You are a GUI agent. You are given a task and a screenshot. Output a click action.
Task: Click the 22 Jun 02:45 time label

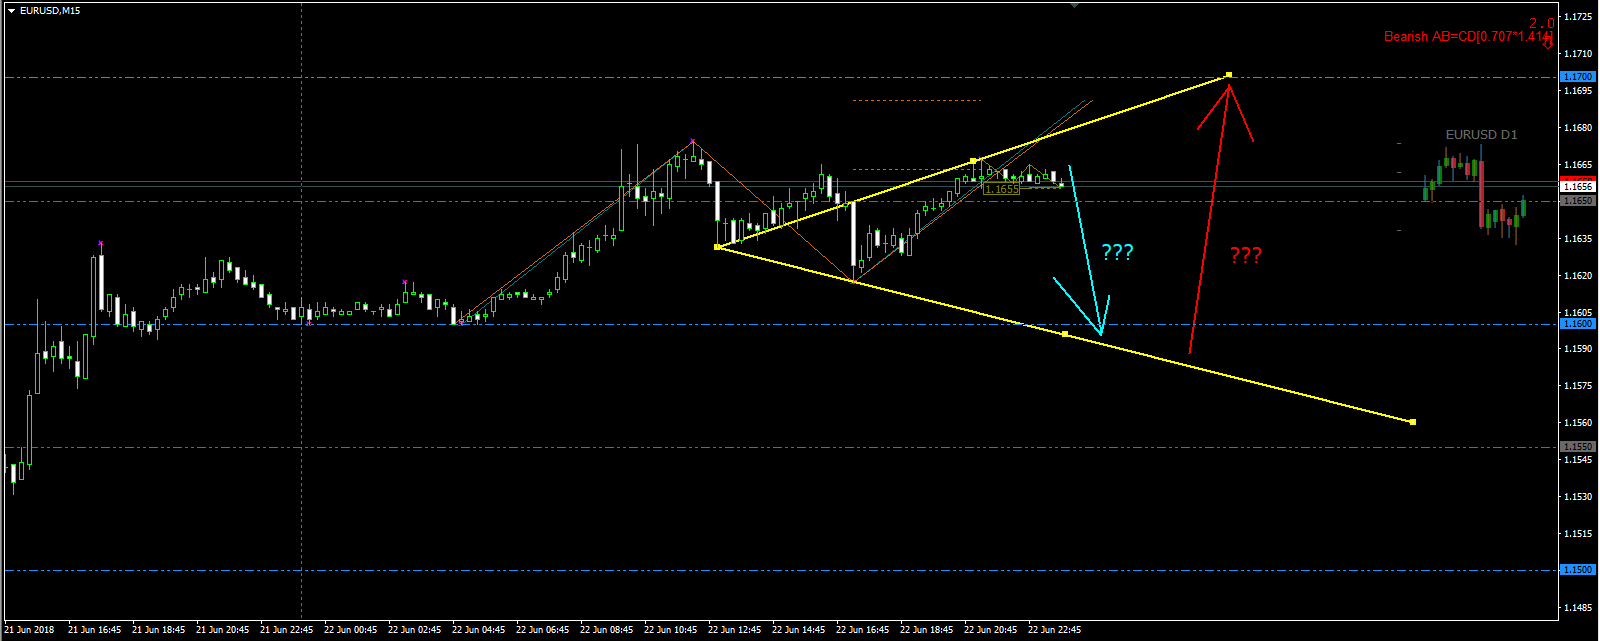pyautogui.click(x=414, y=630)
